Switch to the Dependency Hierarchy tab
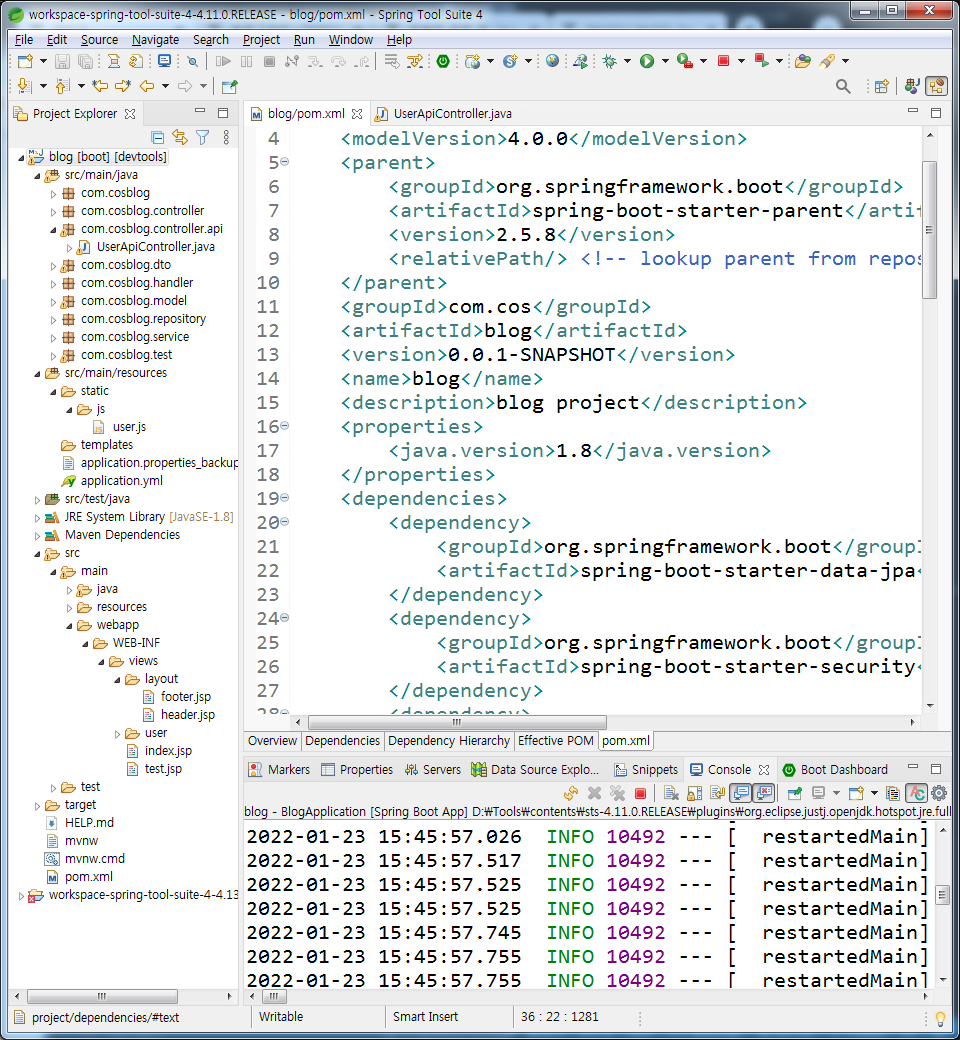 tap(449, 741)
